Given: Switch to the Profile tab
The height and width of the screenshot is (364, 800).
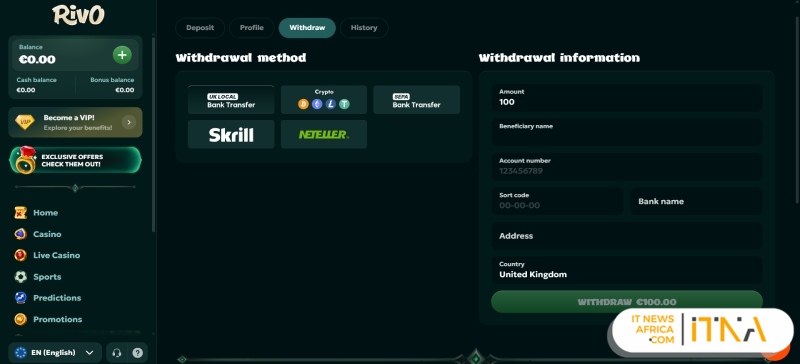Looking at the screenshot, I should [x=252, y=28].
